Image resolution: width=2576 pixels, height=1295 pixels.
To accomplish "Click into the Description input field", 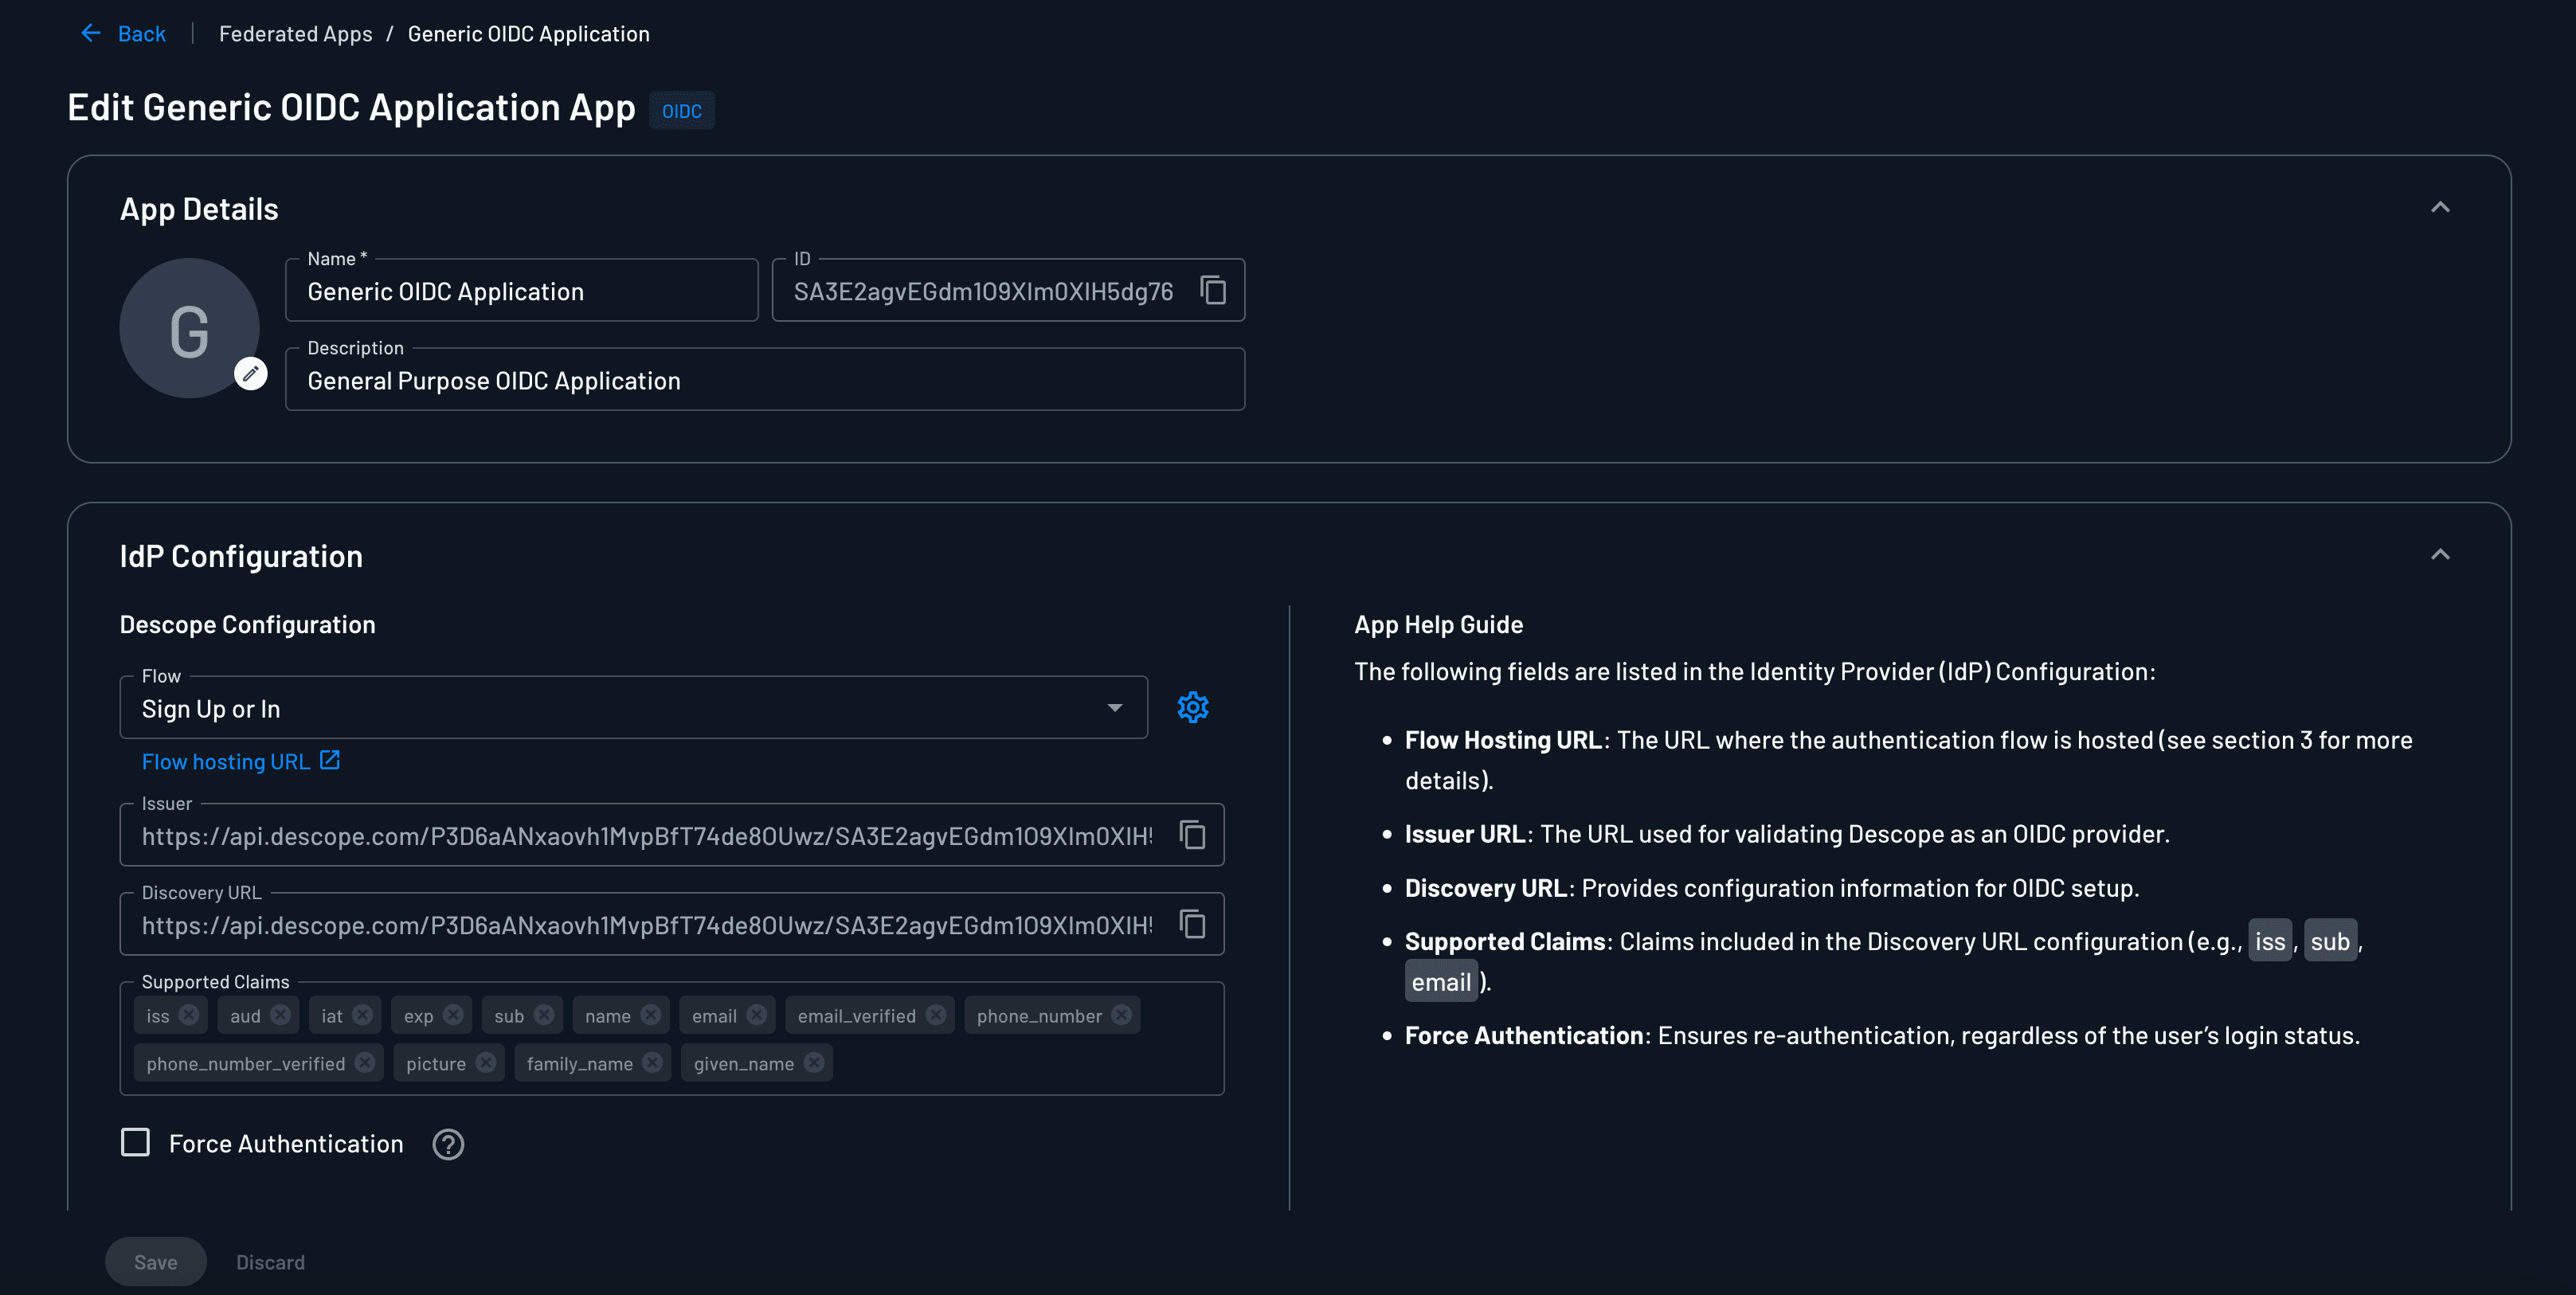I will click(765, 380).
